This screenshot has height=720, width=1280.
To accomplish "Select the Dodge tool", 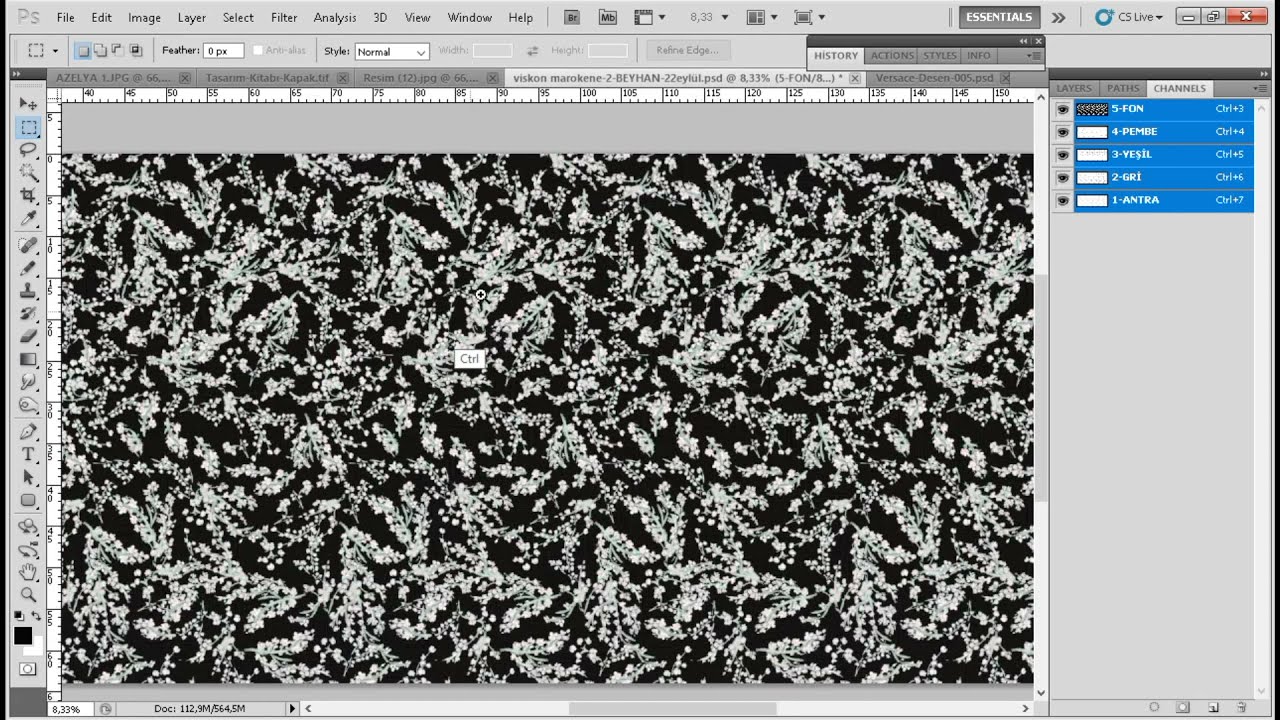I will (x=28, y=406).
